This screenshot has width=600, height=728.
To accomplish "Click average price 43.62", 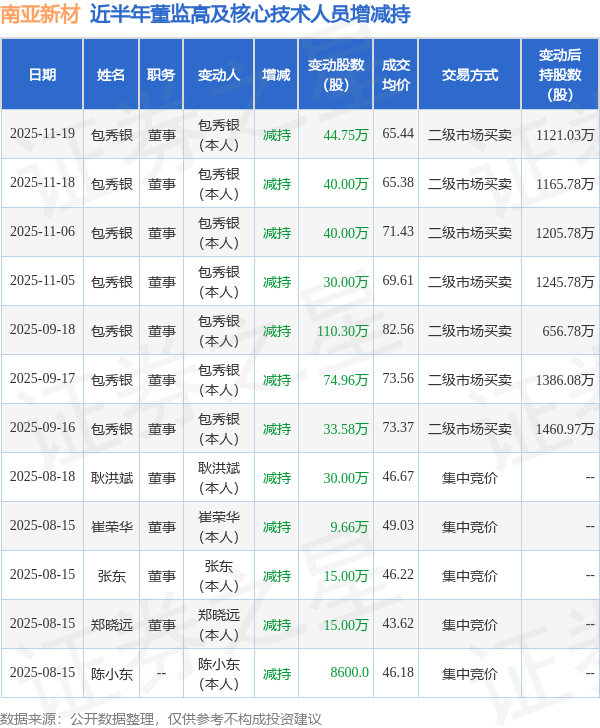I will [398, 624].
